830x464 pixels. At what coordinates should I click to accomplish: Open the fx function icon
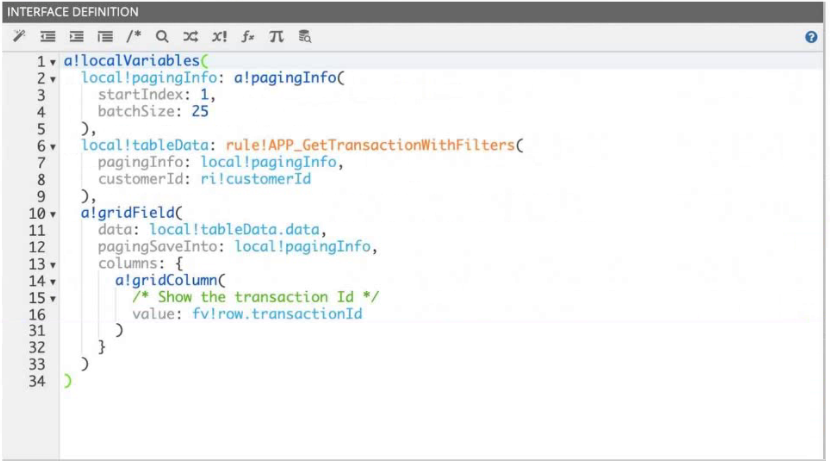pos(248,36)
